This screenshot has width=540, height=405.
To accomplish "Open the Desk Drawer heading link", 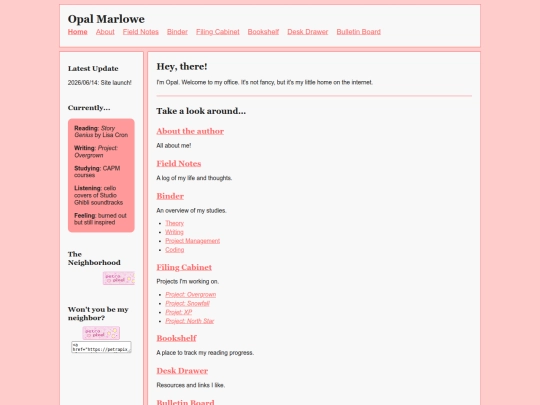I will [182, 371].
